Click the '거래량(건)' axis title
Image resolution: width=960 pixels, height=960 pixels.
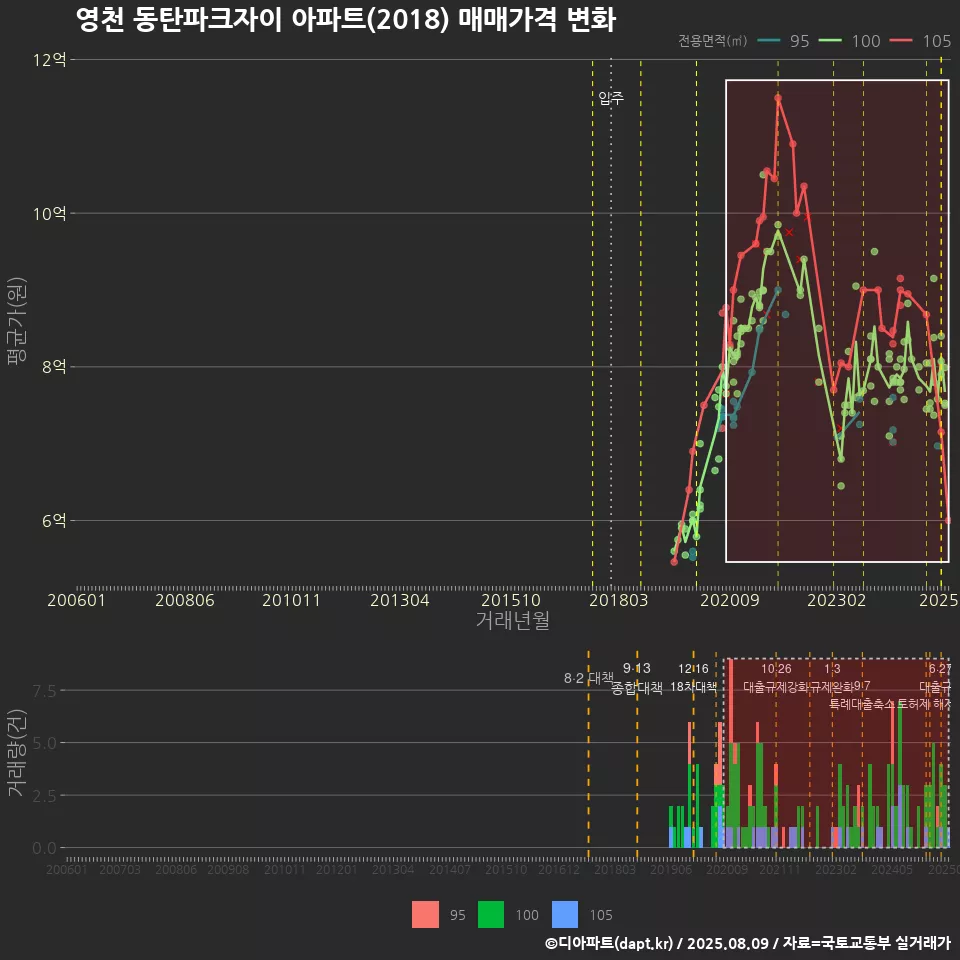[17, 753]
